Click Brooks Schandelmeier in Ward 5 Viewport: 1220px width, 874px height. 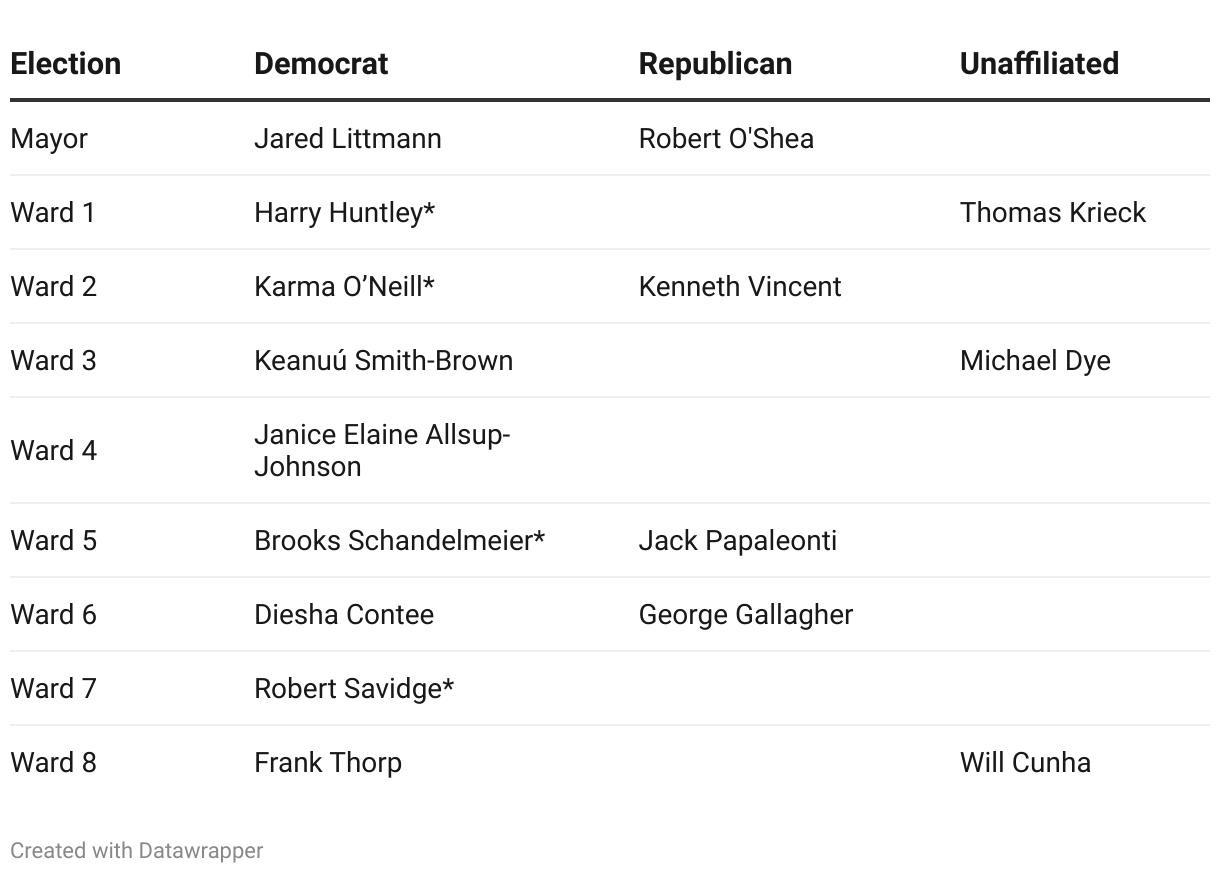click(x=399, y=540)
